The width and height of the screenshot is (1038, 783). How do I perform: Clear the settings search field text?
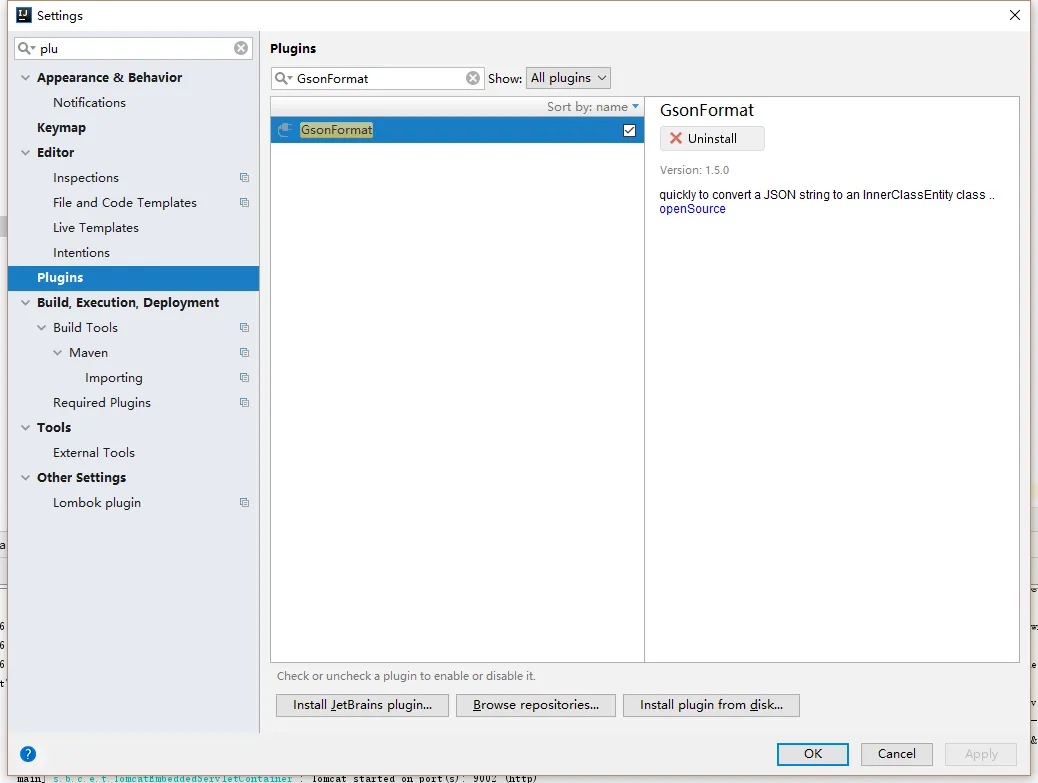click(x=241, y=48)
